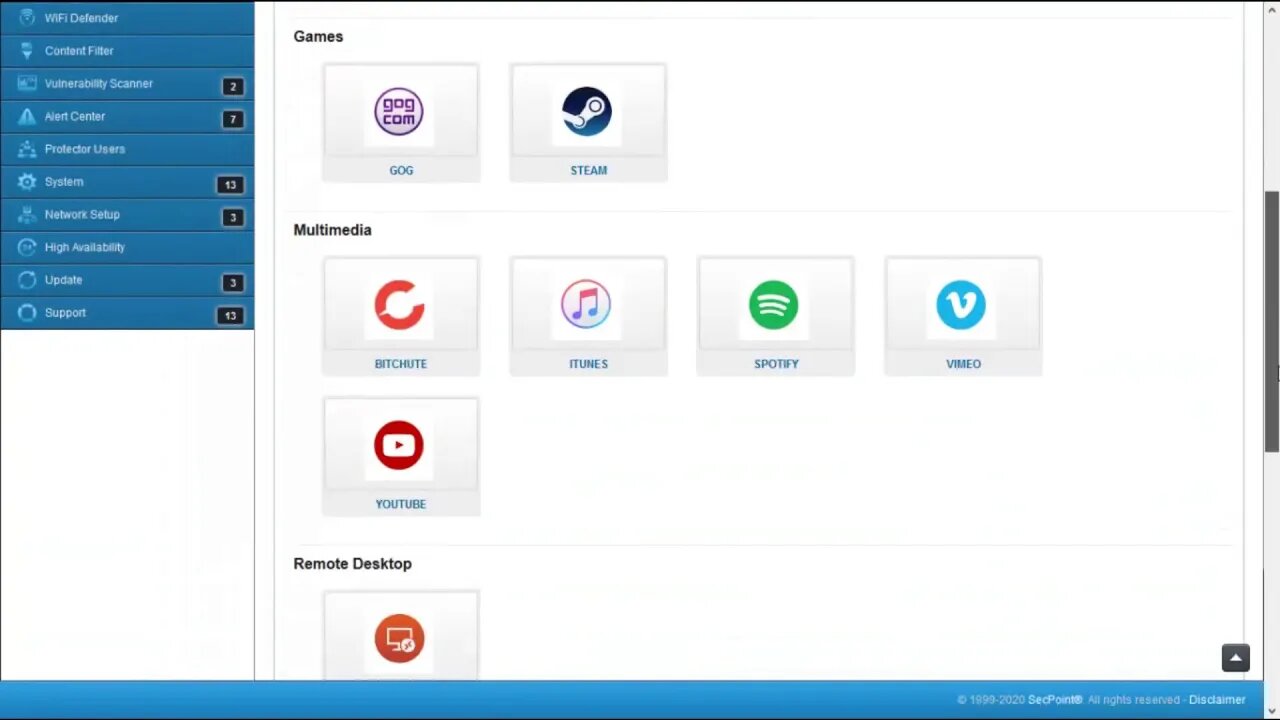Open Protector Users section
Image resolution: width=1280 pixels, height=720 pixels.
(x=127, y=149)
